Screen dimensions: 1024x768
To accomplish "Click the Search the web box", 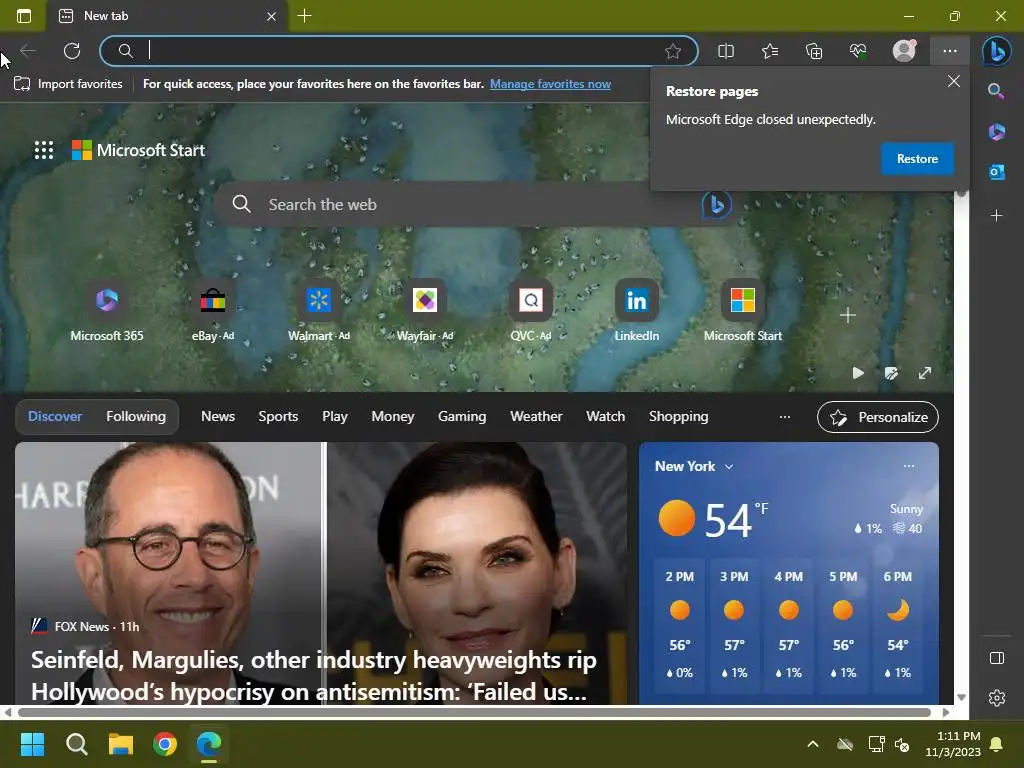I will click(477, 204).
